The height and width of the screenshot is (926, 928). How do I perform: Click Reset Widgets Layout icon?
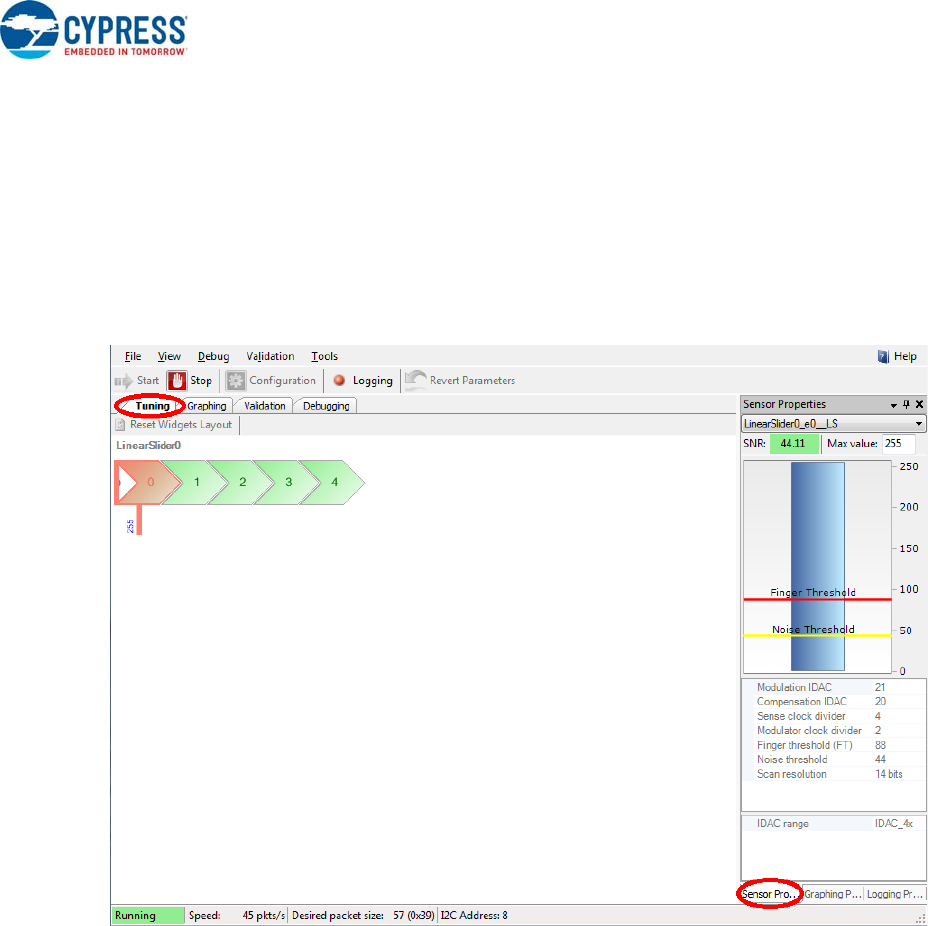(x=121, y=425)
